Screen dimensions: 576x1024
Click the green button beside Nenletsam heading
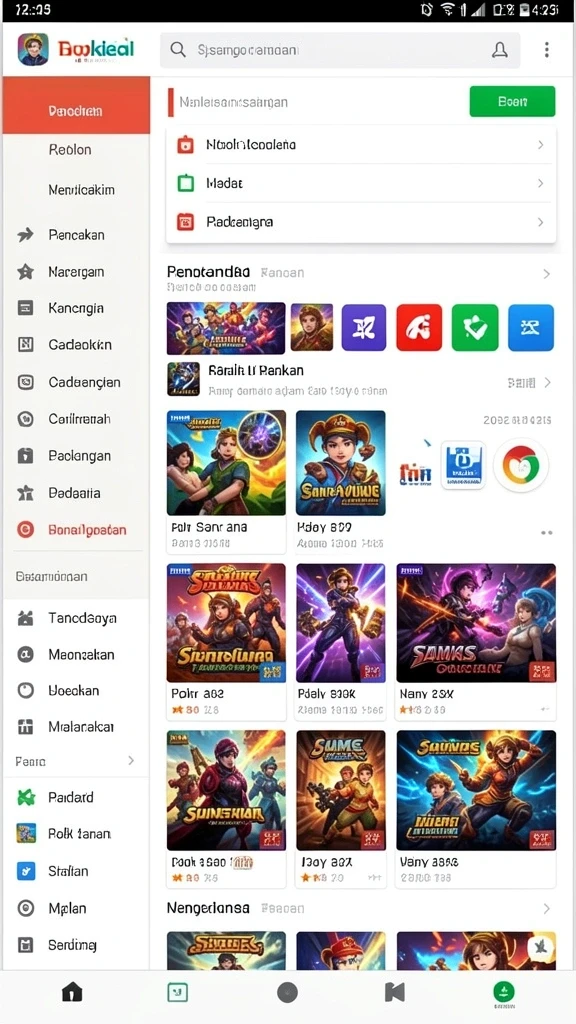[x=512, y=102]
